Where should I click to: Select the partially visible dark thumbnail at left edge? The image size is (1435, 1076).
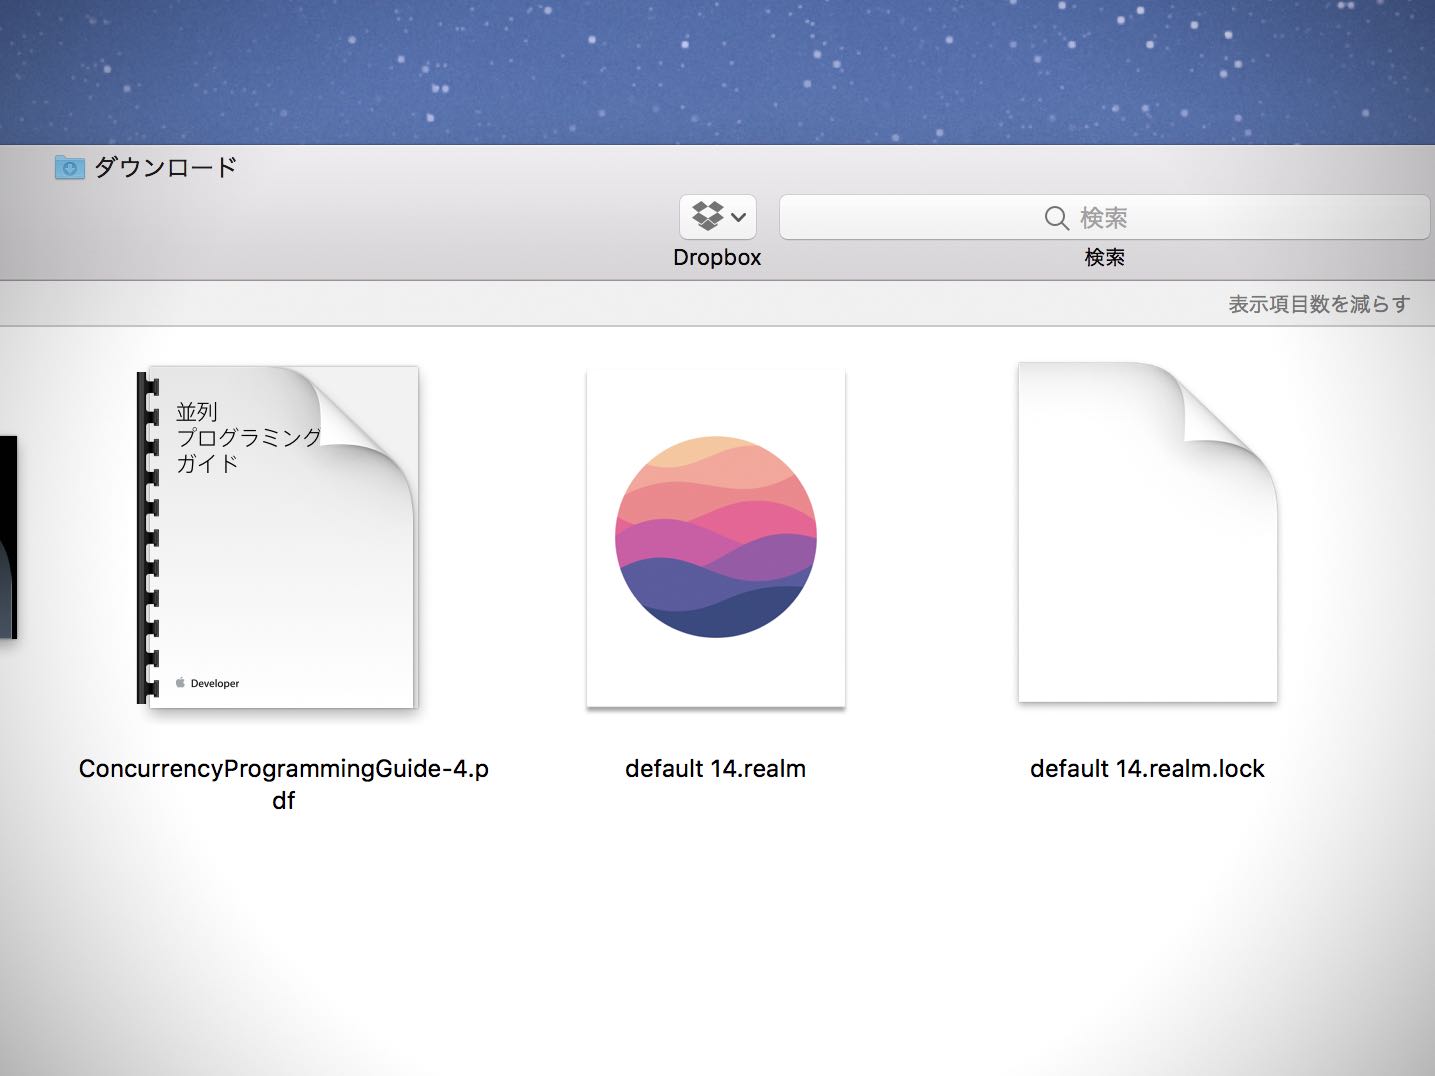[8, 537]
